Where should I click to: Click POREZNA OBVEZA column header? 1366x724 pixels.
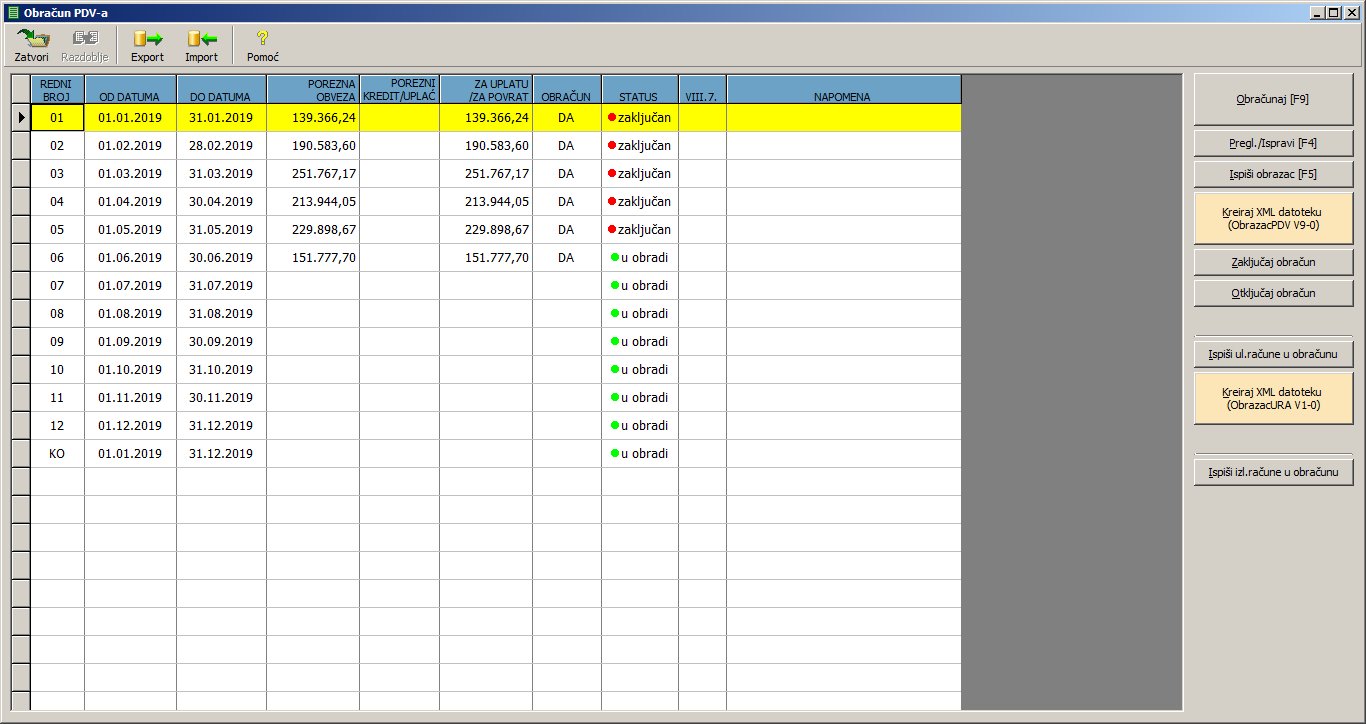click(313, 90)
